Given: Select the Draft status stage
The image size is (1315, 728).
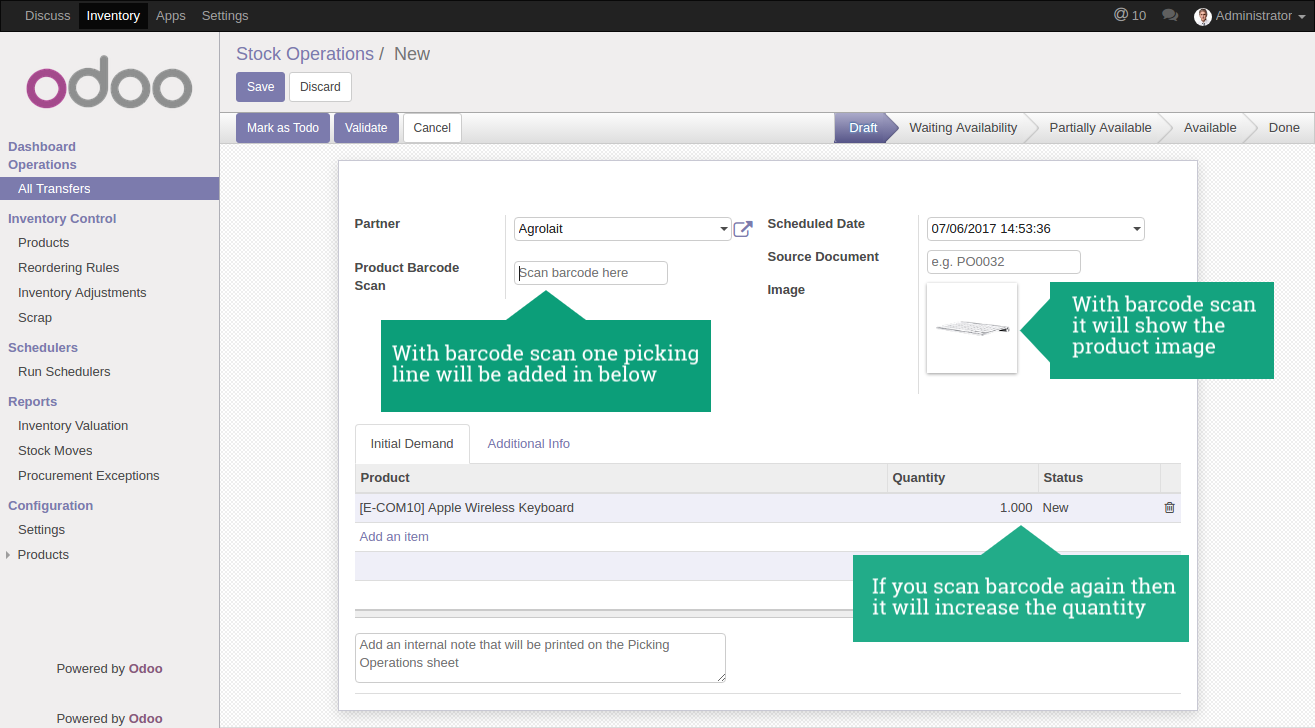Looking at the screenshot, I should coord(862,128).
